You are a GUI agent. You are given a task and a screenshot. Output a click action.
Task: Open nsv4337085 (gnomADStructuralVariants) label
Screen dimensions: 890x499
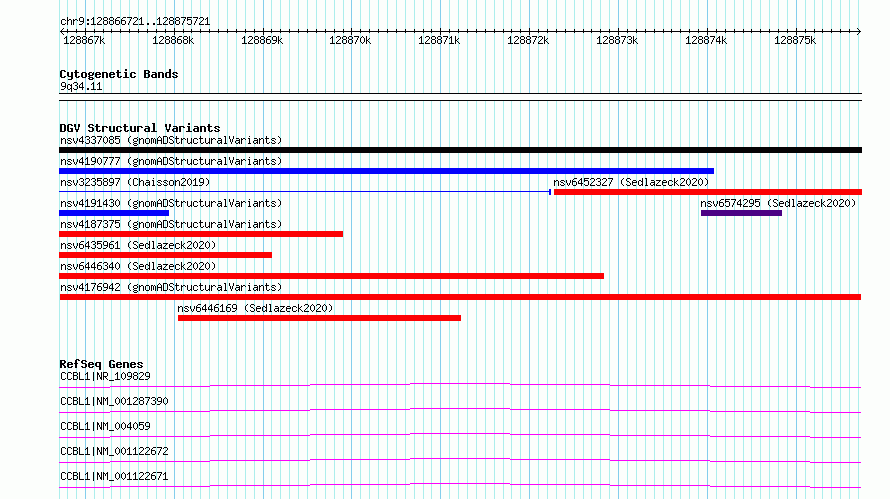[171, 140]
